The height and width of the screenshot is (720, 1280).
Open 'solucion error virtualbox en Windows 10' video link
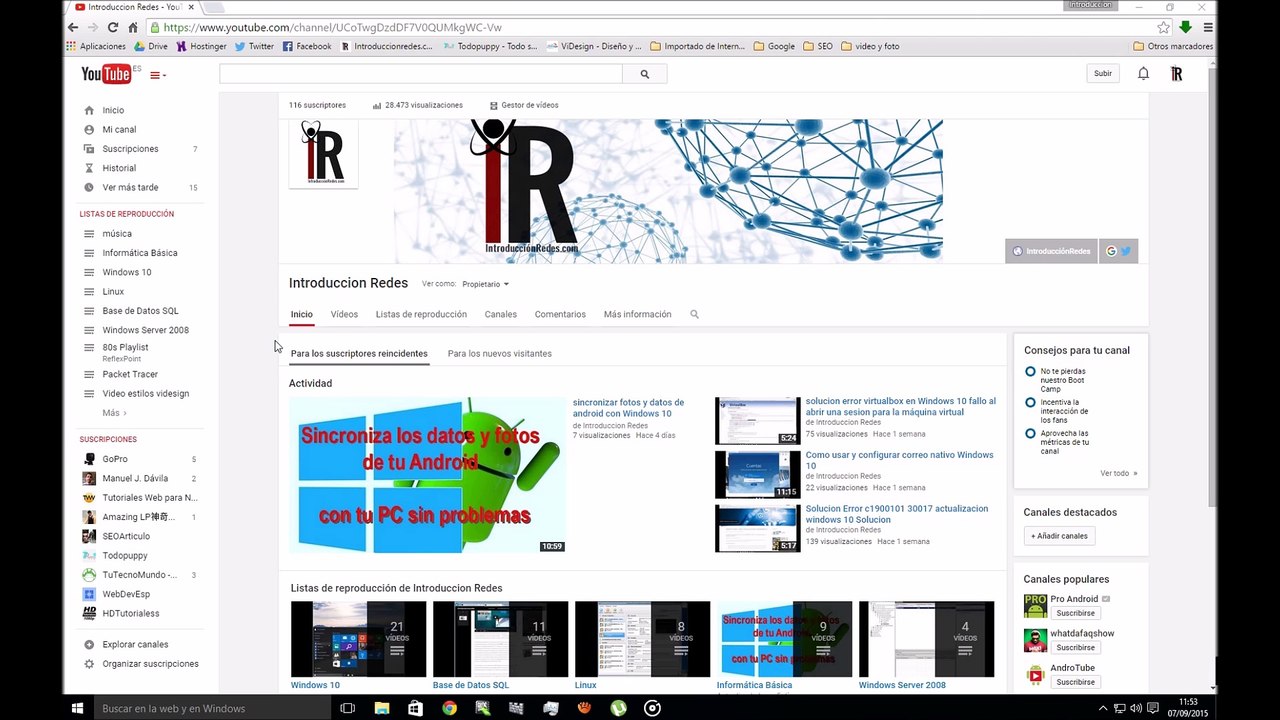tap(900, 407)
